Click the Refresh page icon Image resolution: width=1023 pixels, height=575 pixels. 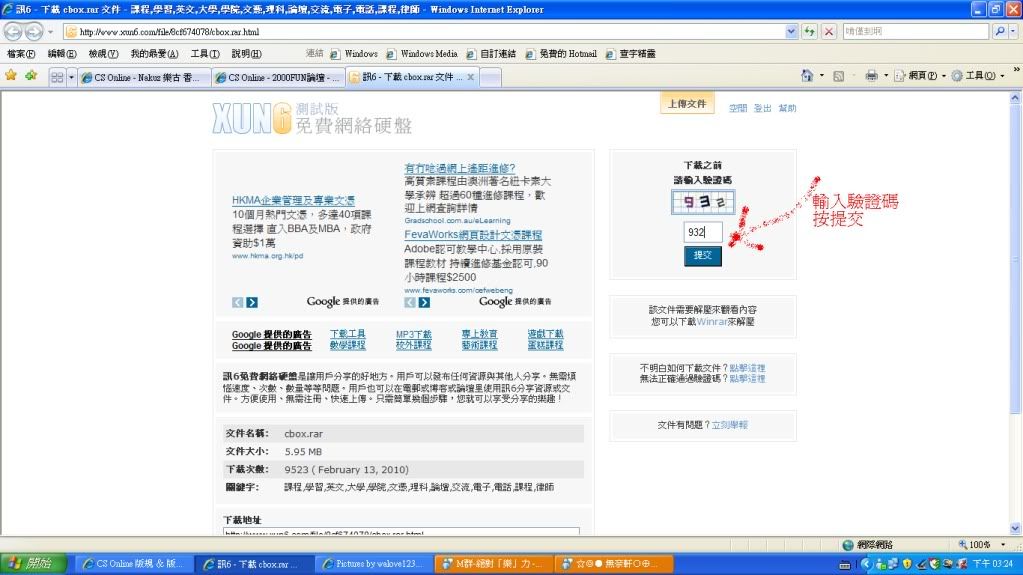[x=810, y=31]
